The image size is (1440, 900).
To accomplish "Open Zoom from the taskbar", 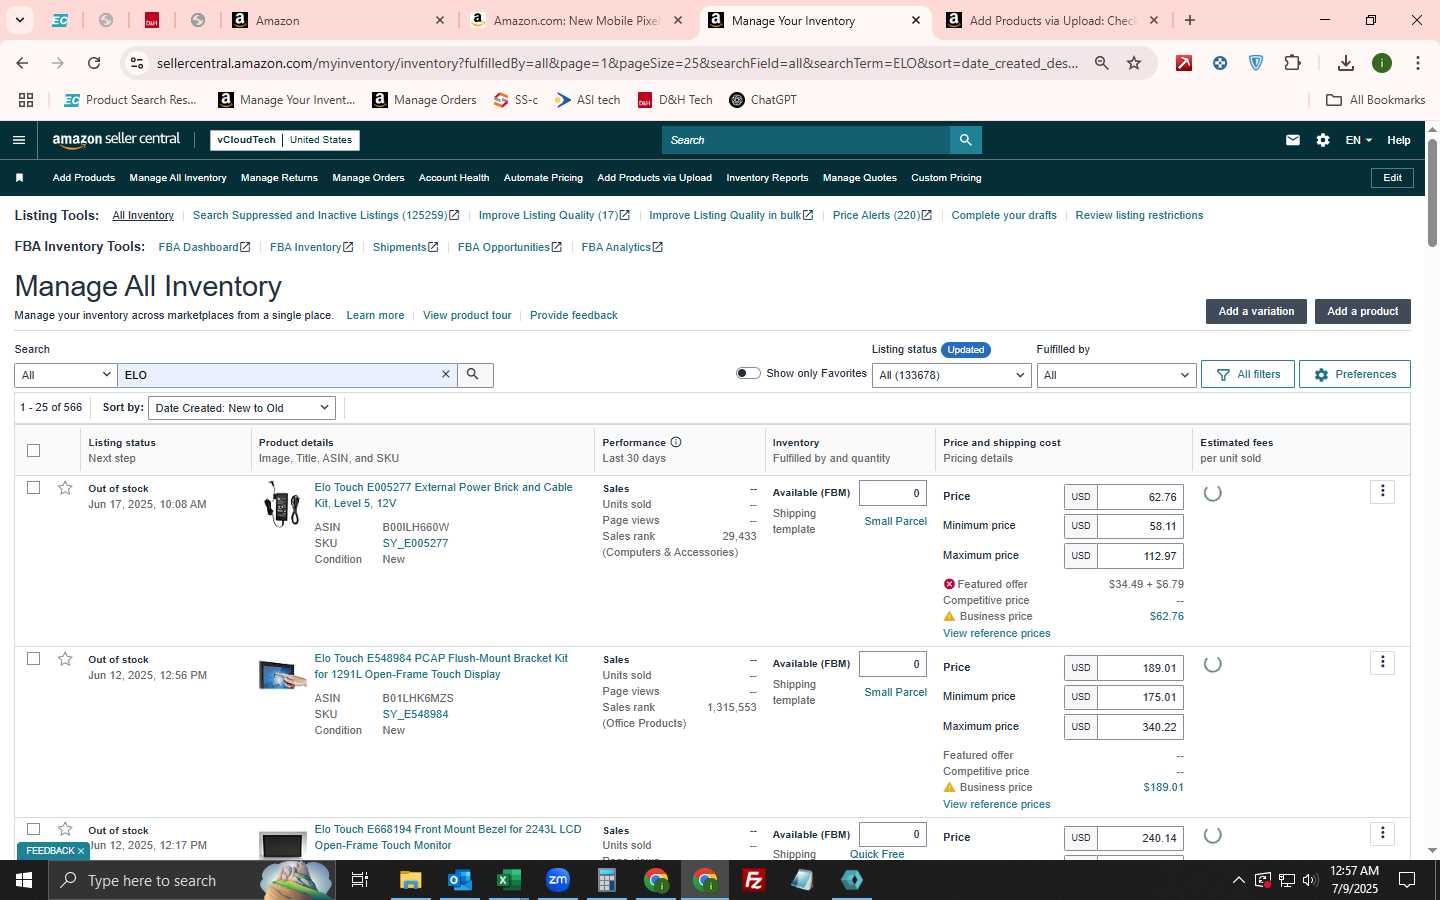I will (558, 880).
